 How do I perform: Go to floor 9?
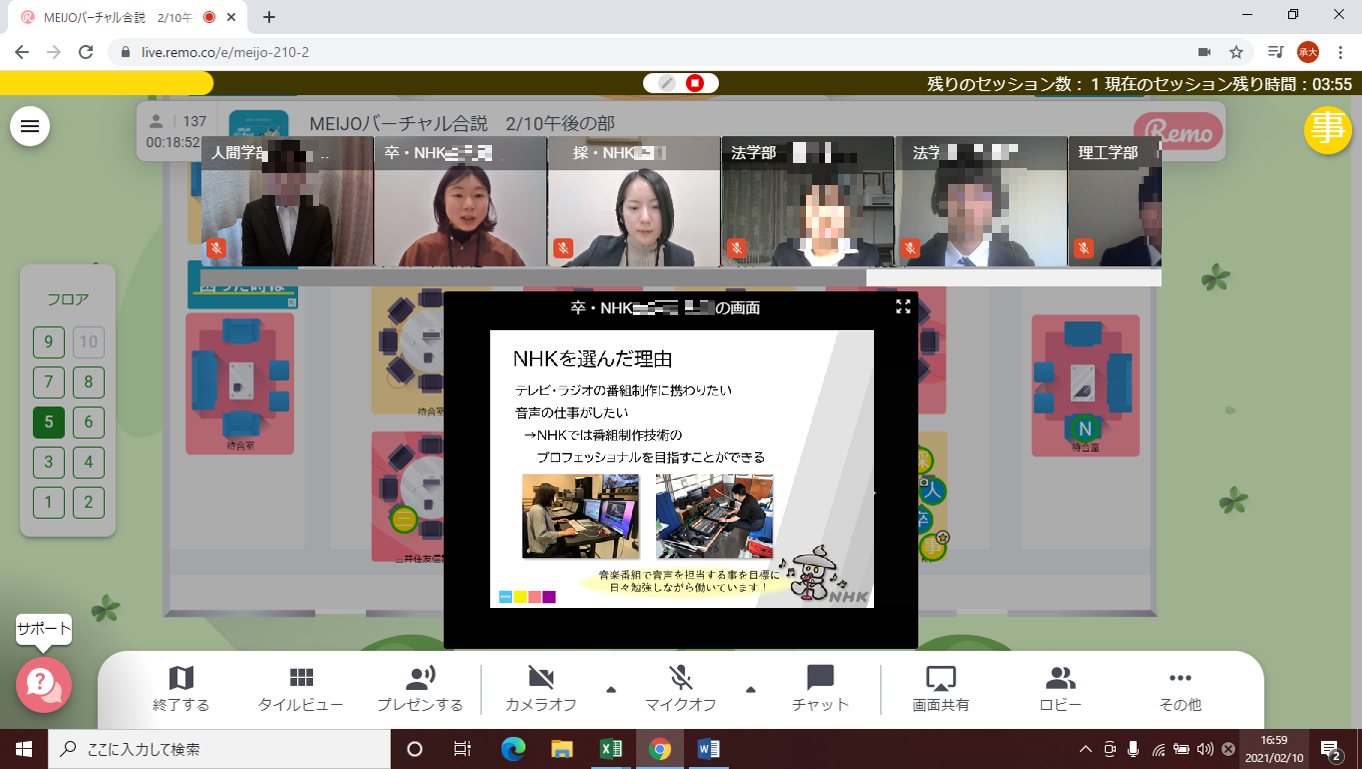[x=48, y=343]
